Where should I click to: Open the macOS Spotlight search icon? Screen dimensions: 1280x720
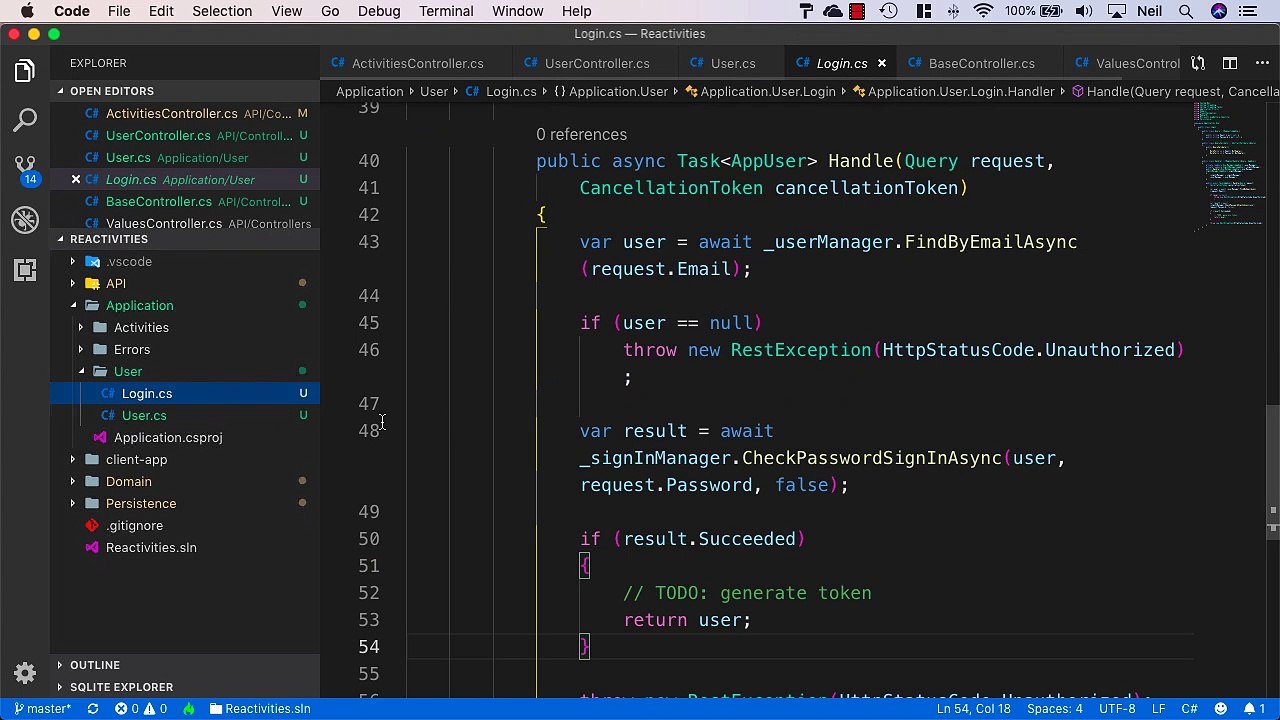pyautogui.click(x=1186, y=11)
